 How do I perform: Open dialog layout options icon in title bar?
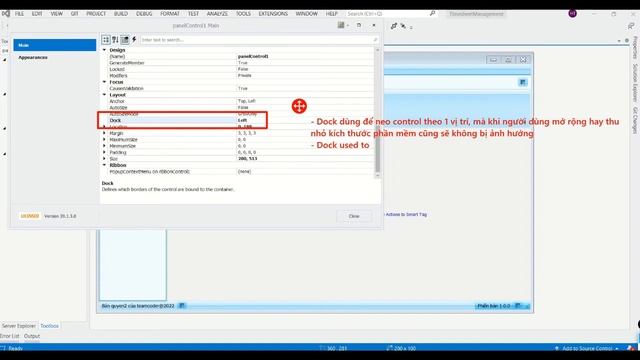click(342, 25)
